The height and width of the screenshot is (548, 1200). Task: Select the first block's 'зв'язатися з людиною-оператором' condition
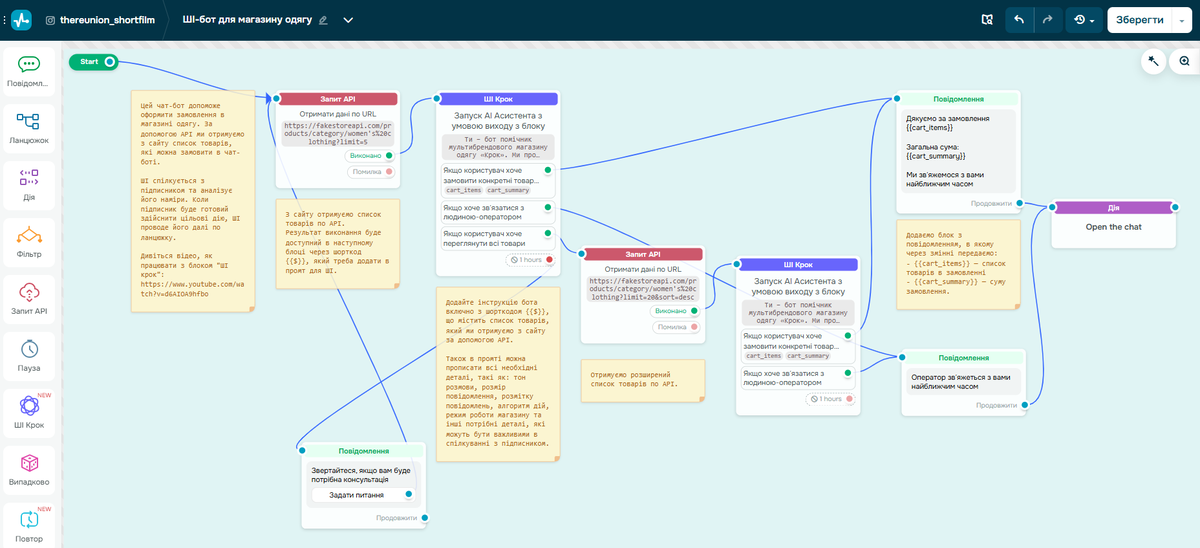[x=498, y=214]
